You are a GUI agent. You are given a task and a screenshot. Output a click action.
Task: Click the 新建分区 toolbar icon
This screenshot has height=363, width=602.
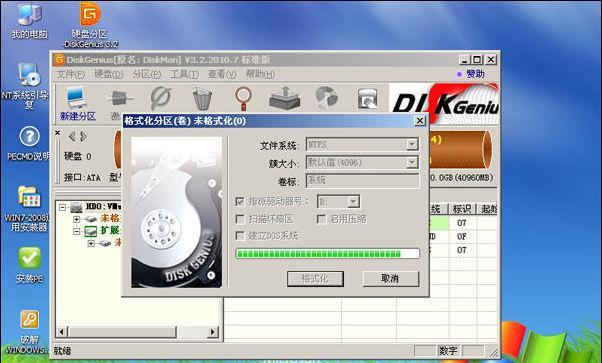click(x=78, y=103)
